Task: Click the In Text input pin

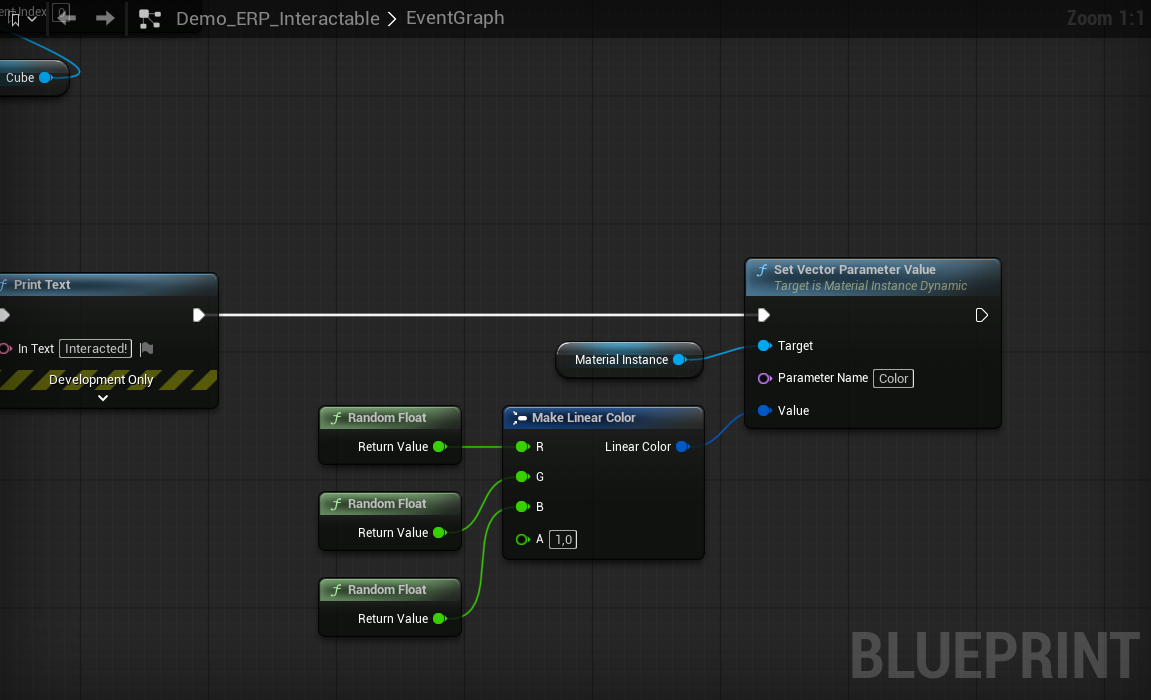Action: coord(5,349)
